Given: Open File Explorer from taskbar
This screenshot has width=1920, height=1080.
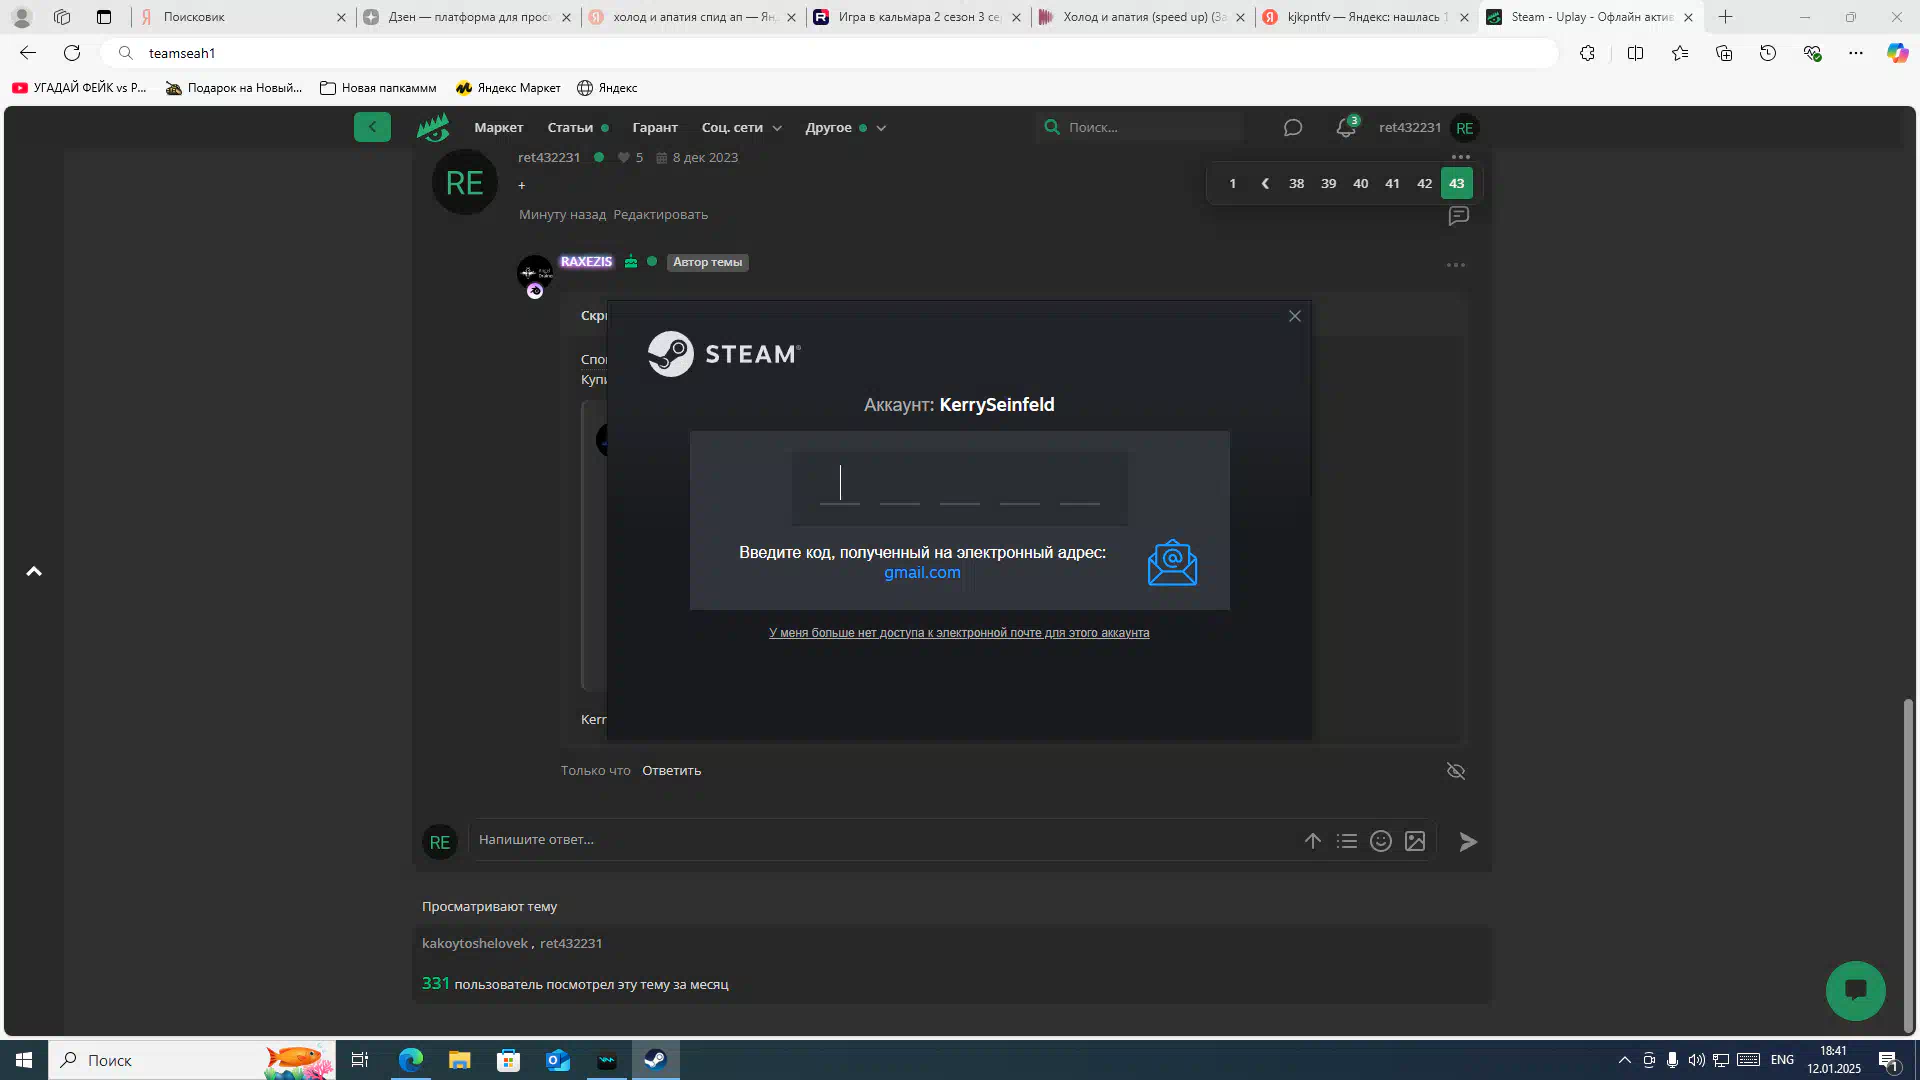Looking at the screenshot, I should 459,1060.
